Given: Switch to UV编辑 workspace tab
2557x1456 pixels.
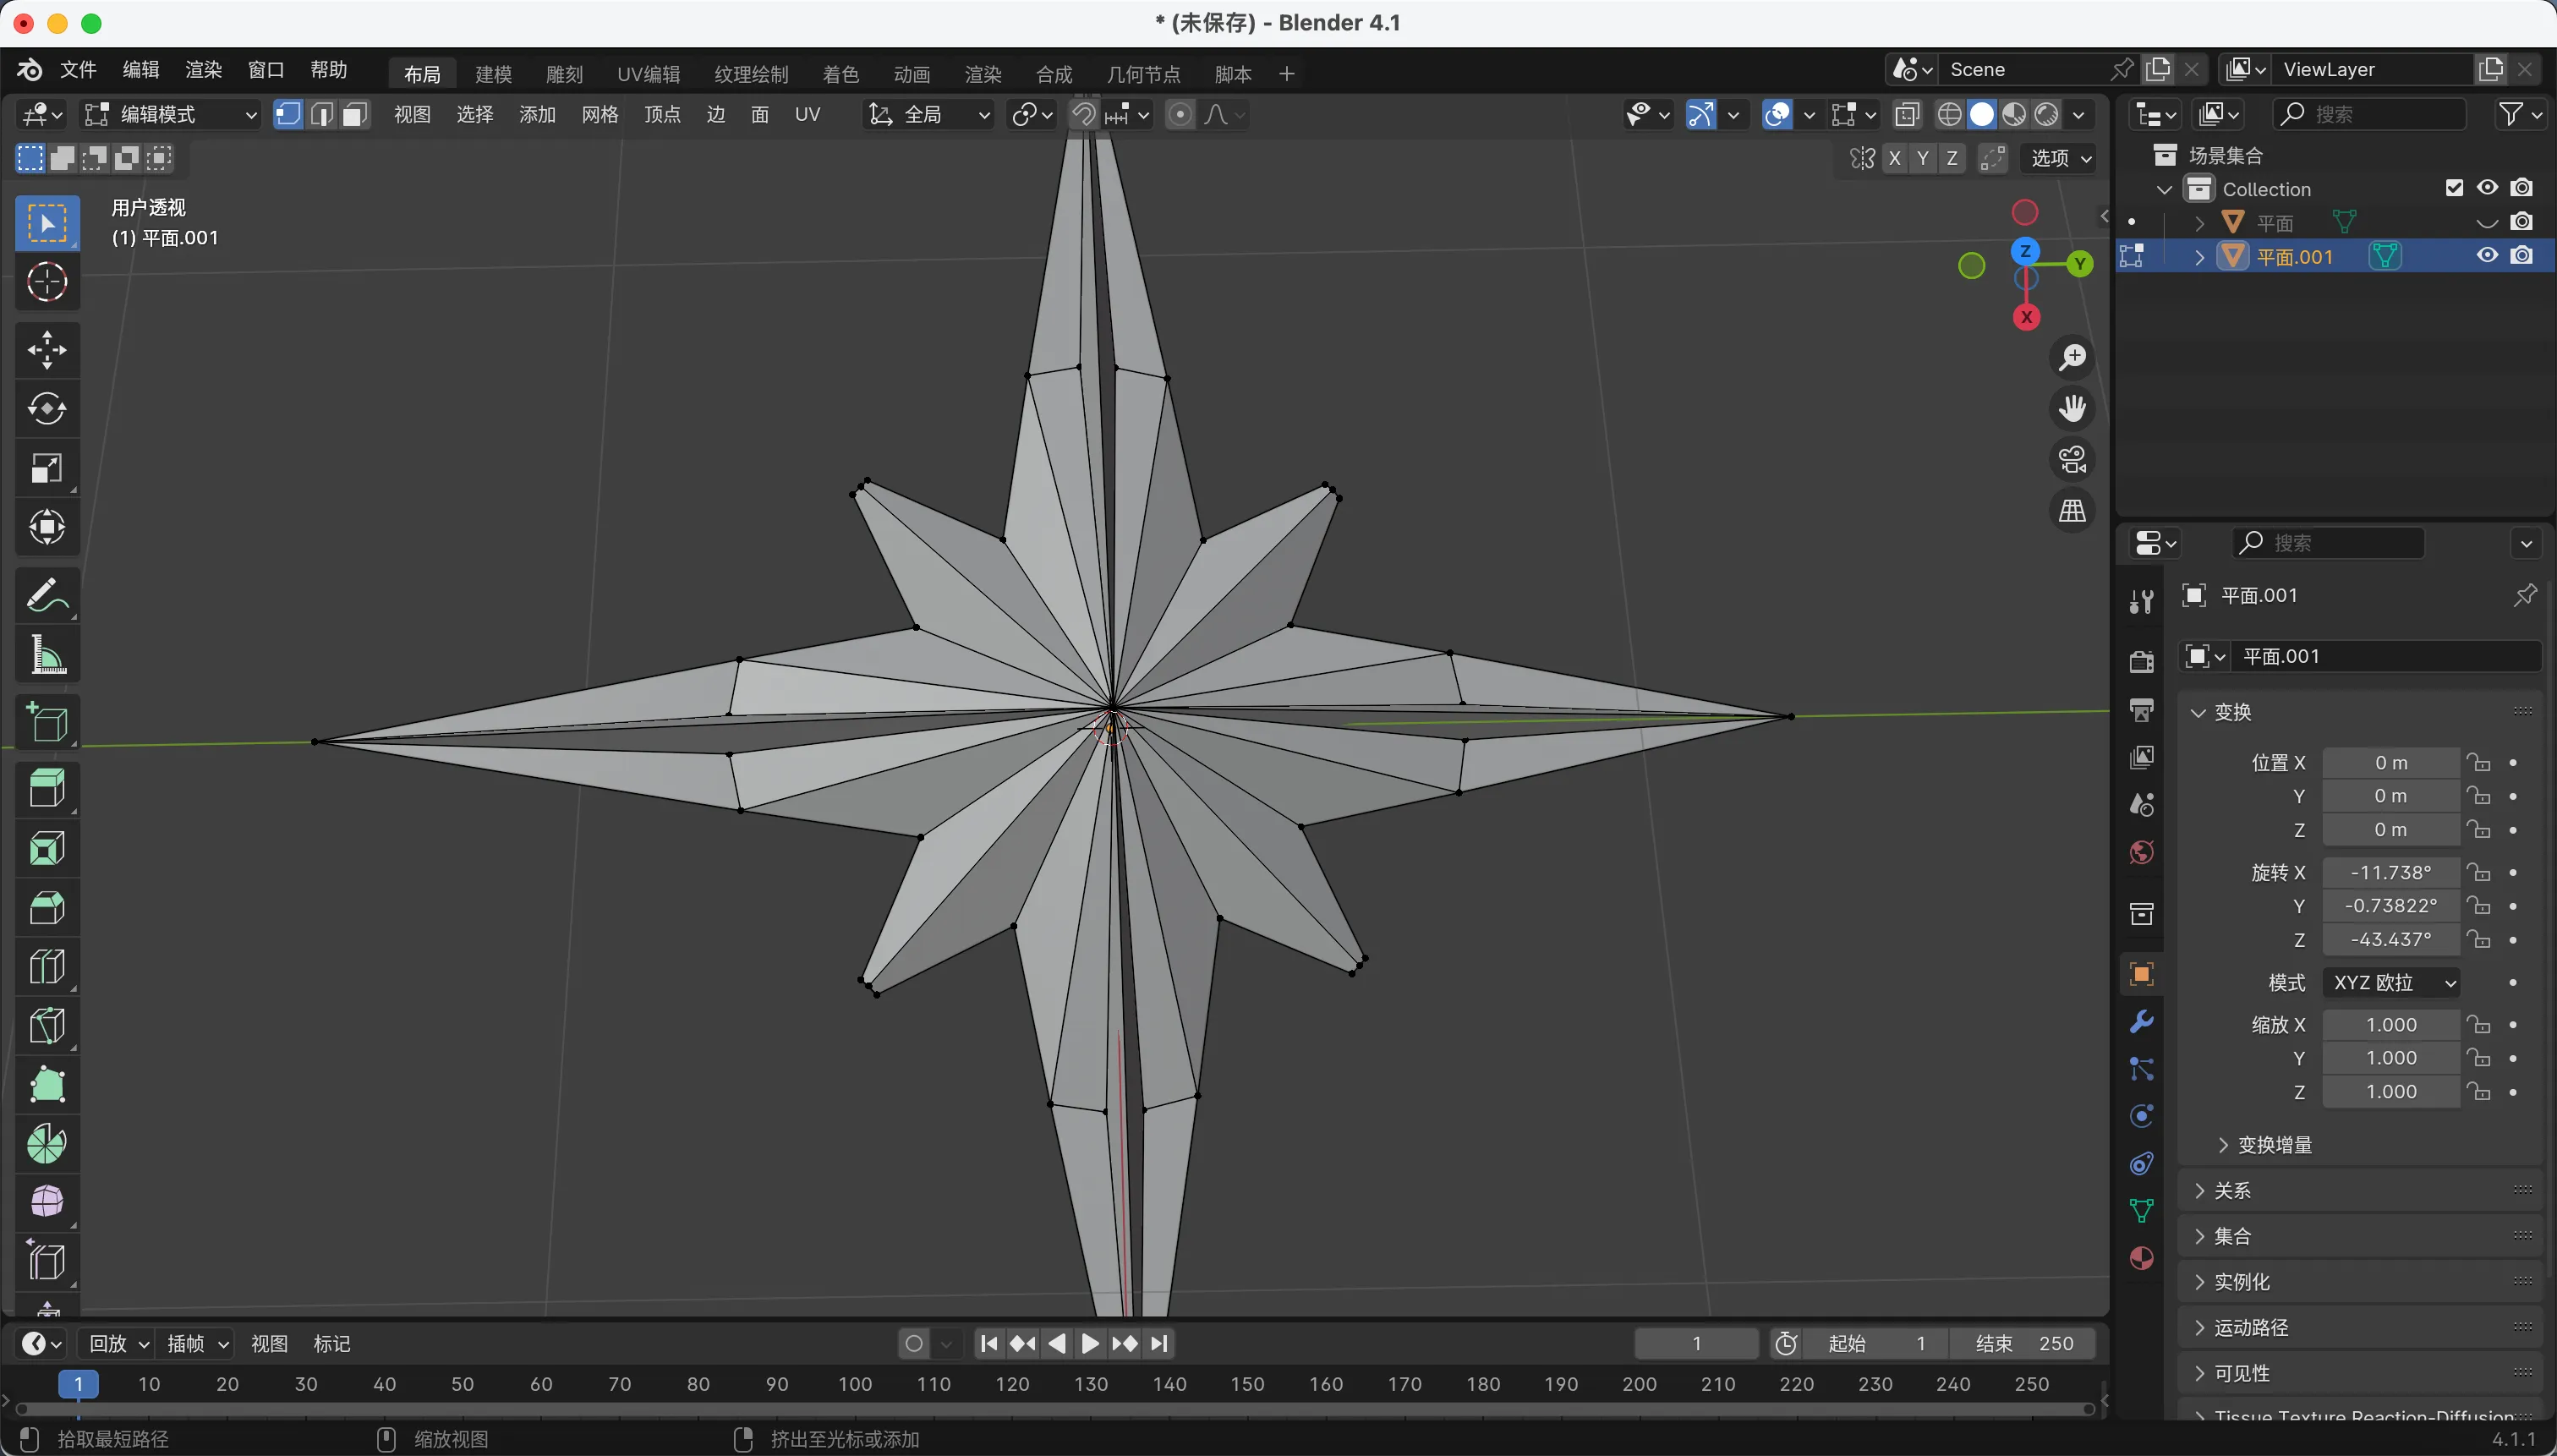Looking at the screenshot, I should pos(648,74).
